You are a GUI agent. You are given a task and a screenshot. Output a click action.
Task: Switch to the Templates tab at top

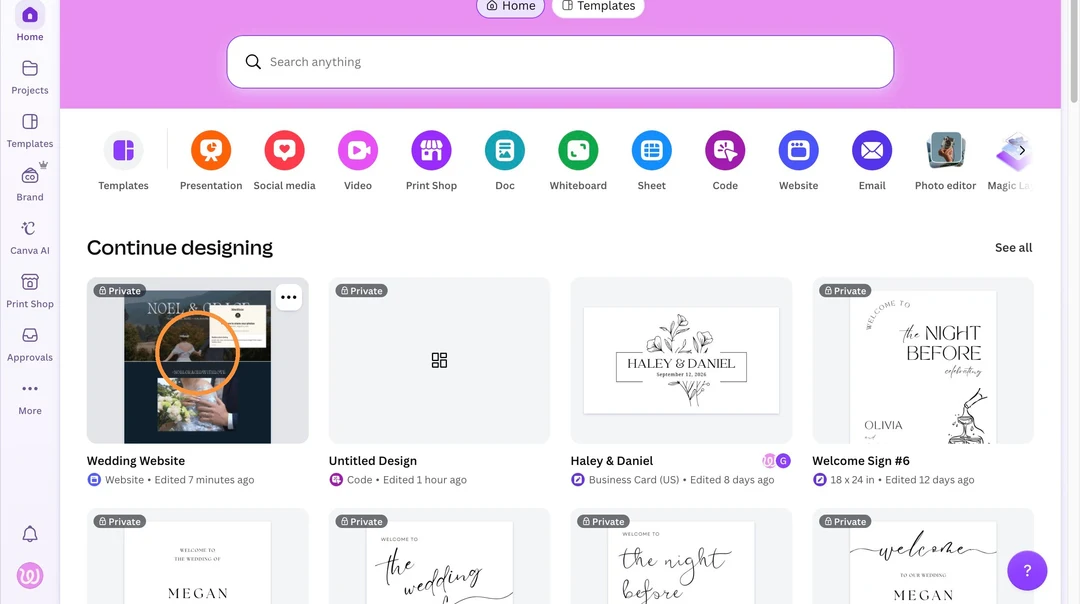tap(598, 6)
